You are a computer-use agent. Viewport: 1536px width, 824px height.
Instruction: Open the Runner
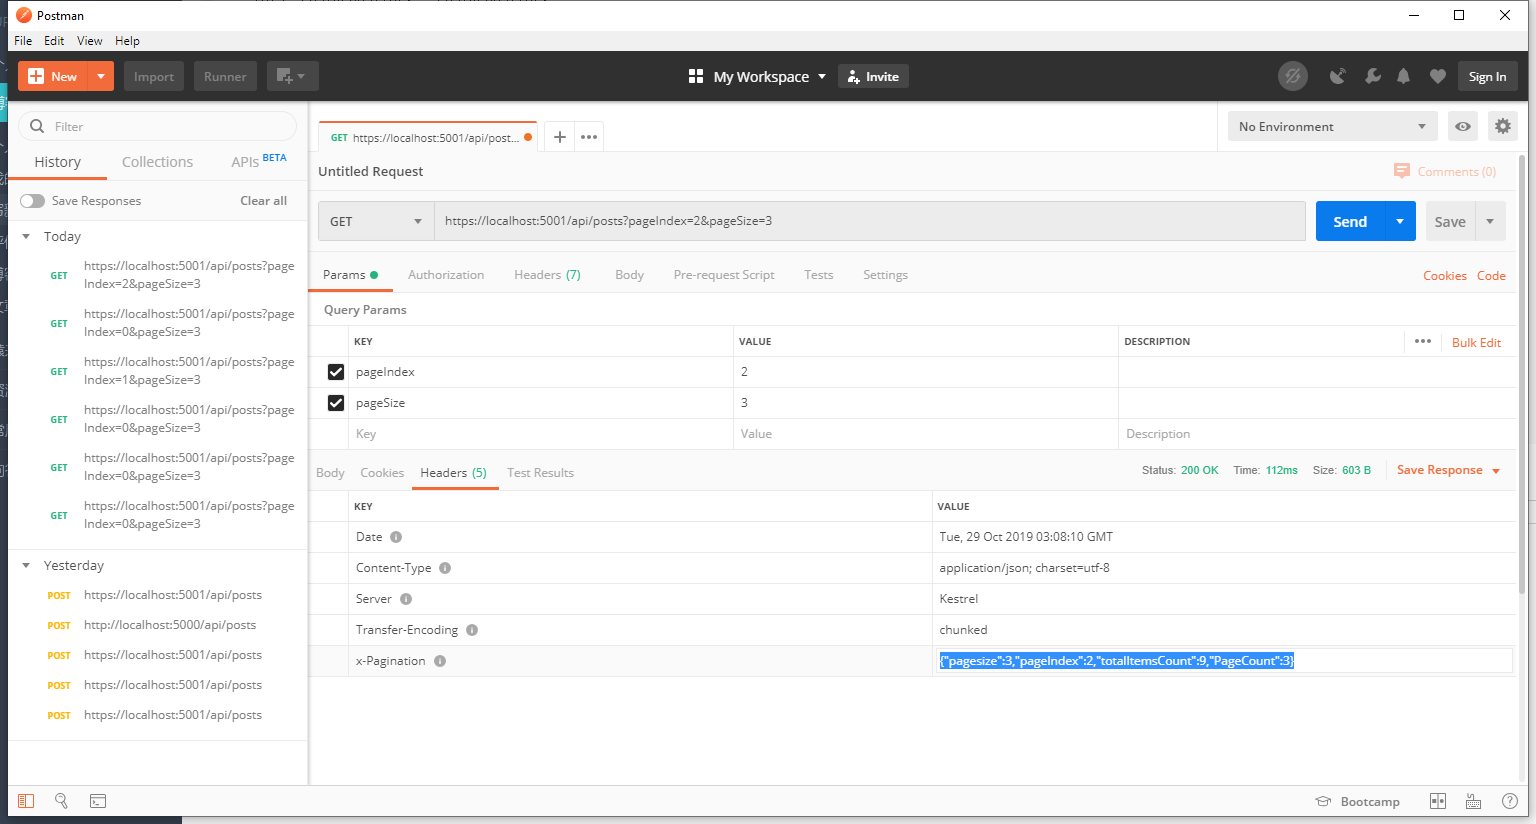point(225,76)
